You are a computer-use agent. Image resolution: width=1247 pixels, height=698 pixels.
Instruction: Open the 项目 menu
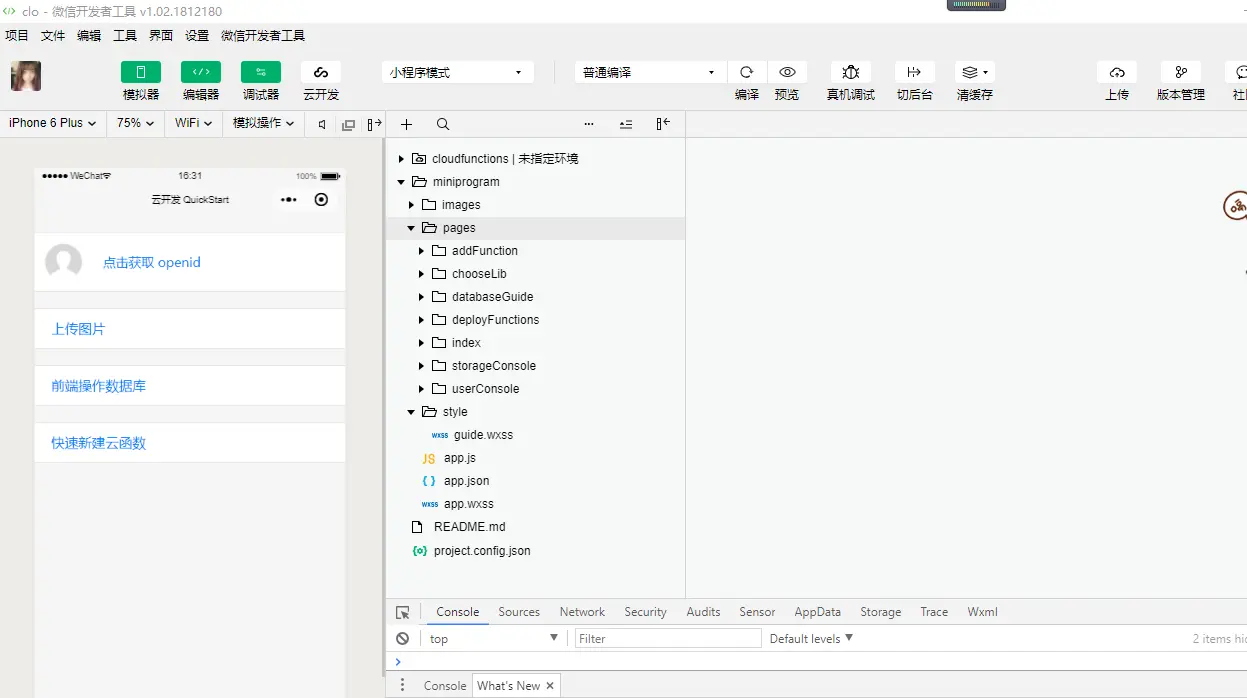coord(17,35)
